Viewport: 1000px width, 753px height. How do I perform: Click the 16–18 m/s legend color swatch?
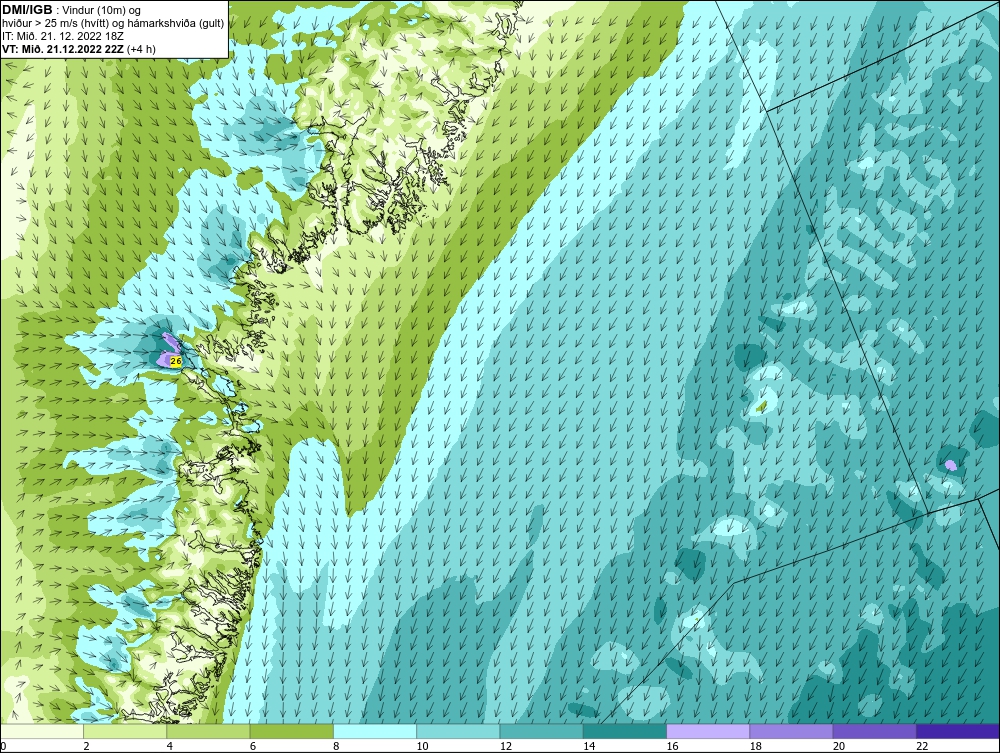click(708, 731)
